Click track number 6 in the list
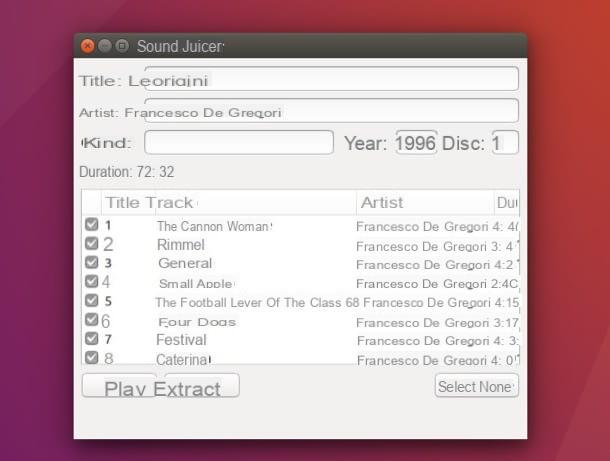 click(105, 321)
